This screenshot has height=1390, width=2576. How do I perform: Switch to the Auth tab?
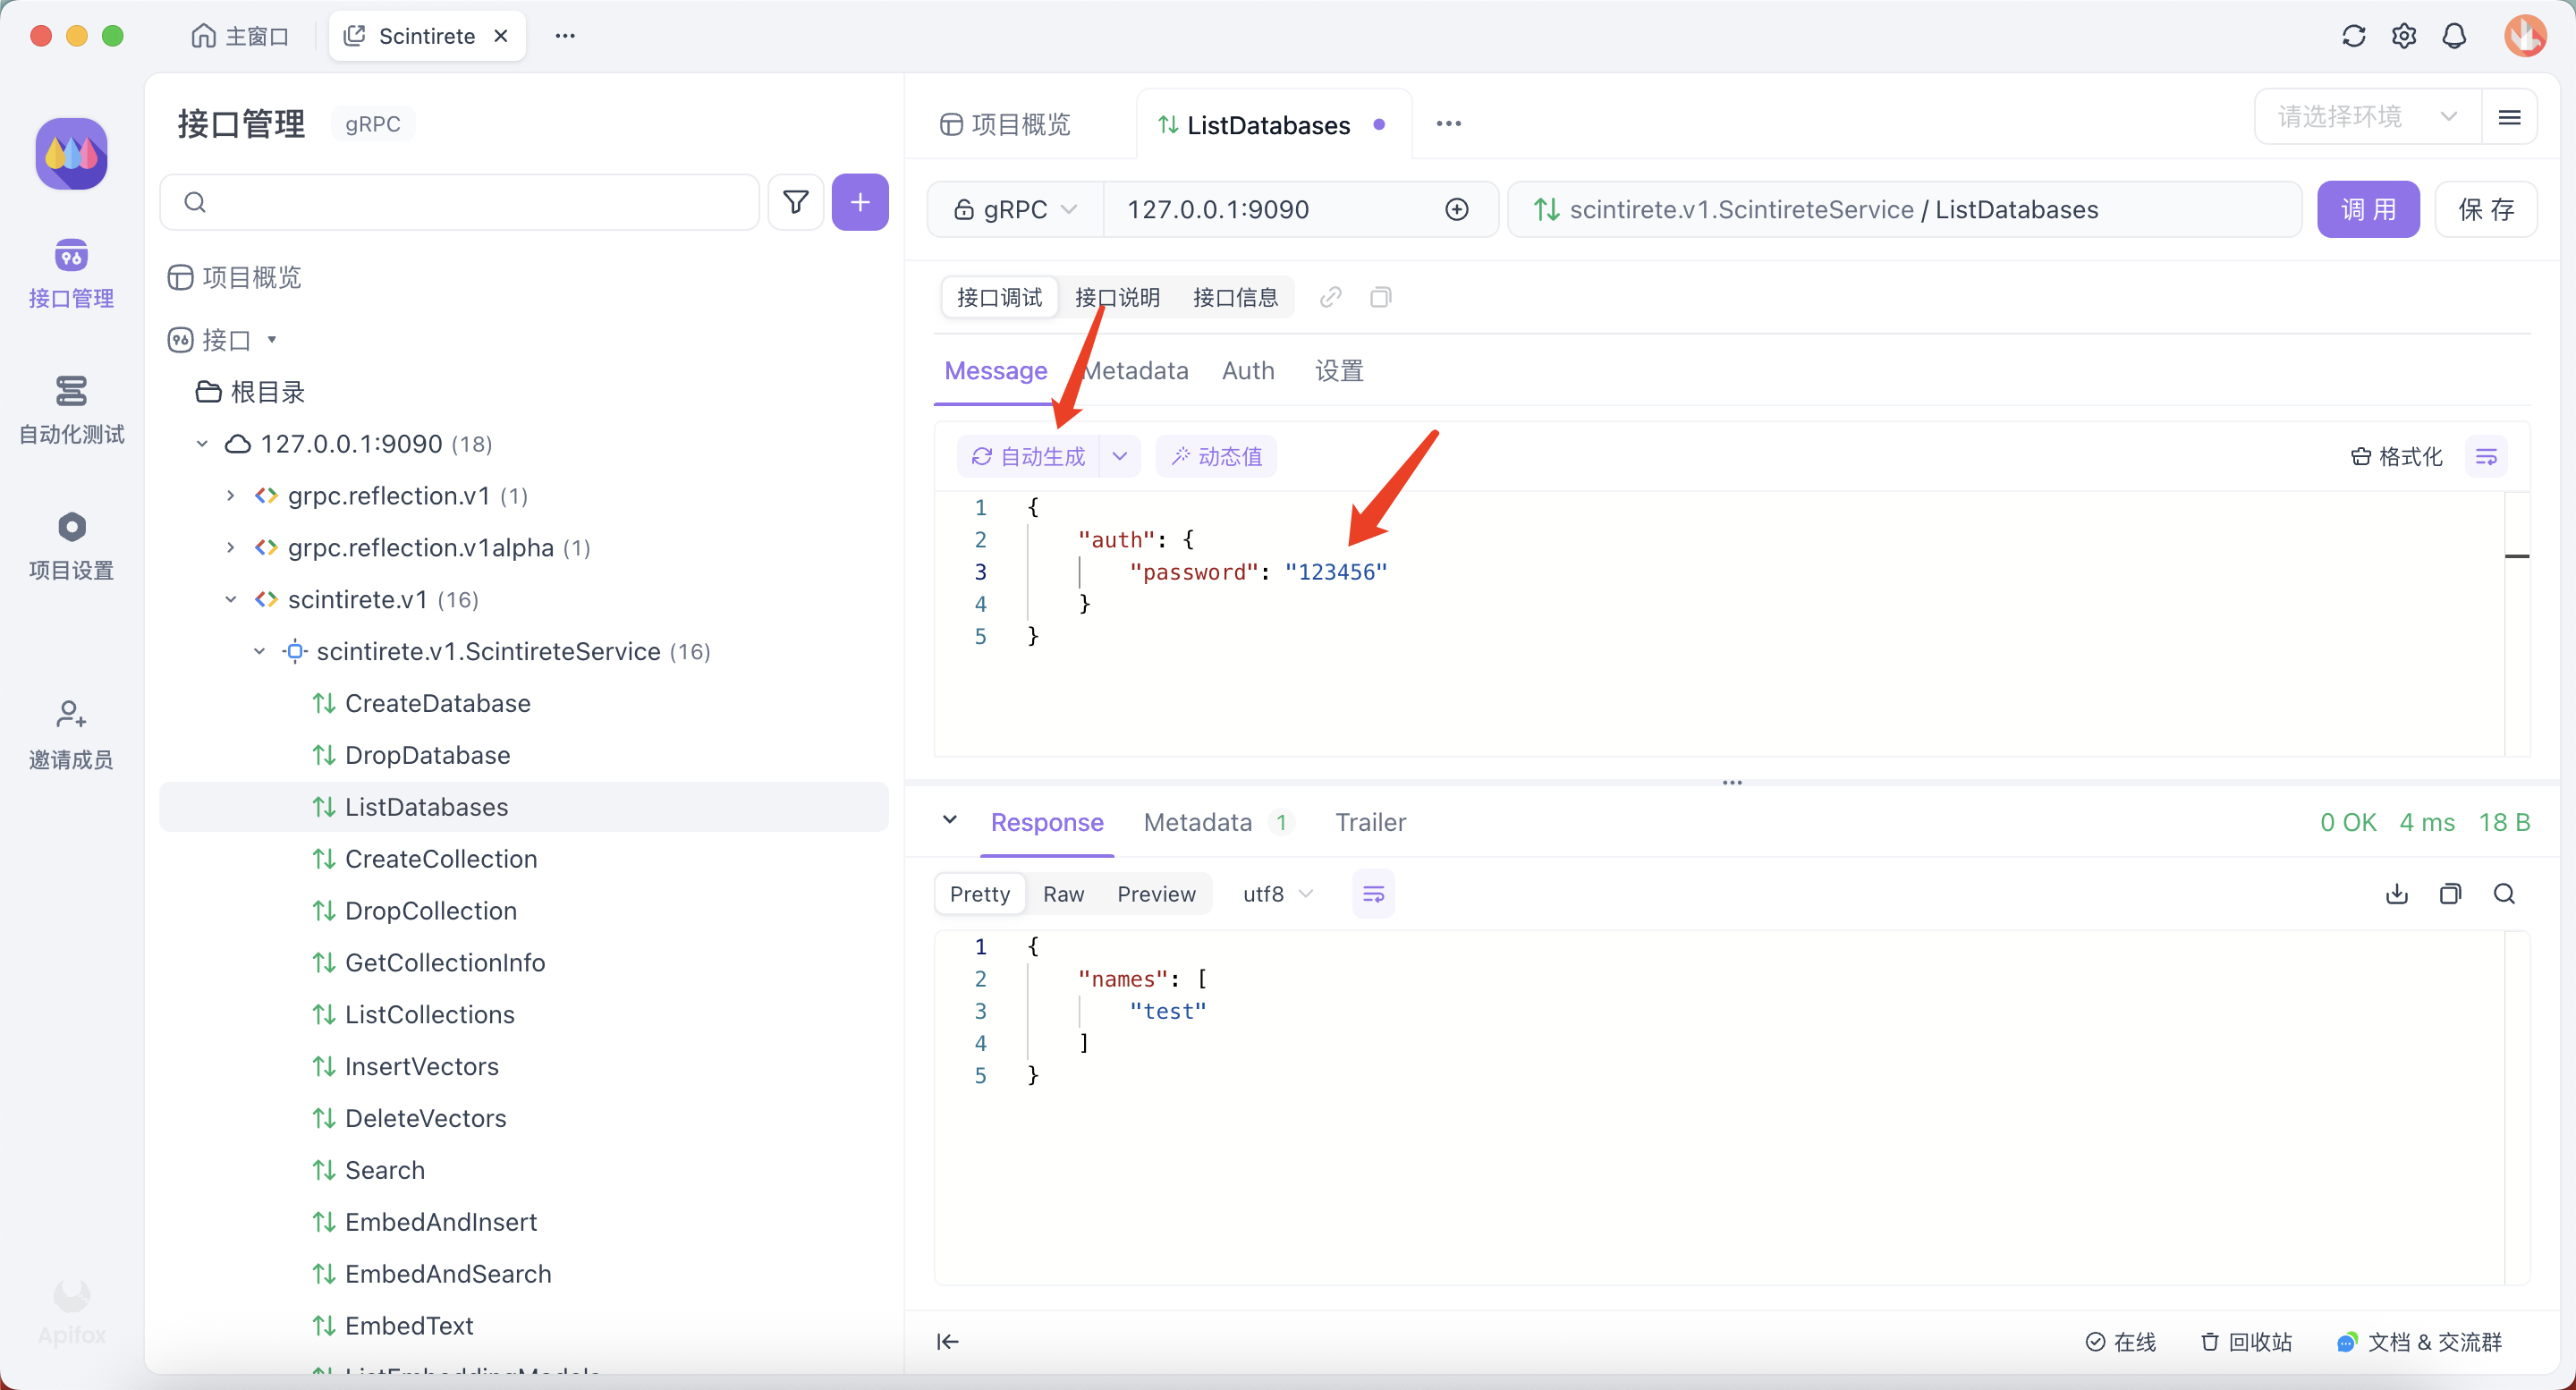pyautogui.click(x=1248, y=371)
